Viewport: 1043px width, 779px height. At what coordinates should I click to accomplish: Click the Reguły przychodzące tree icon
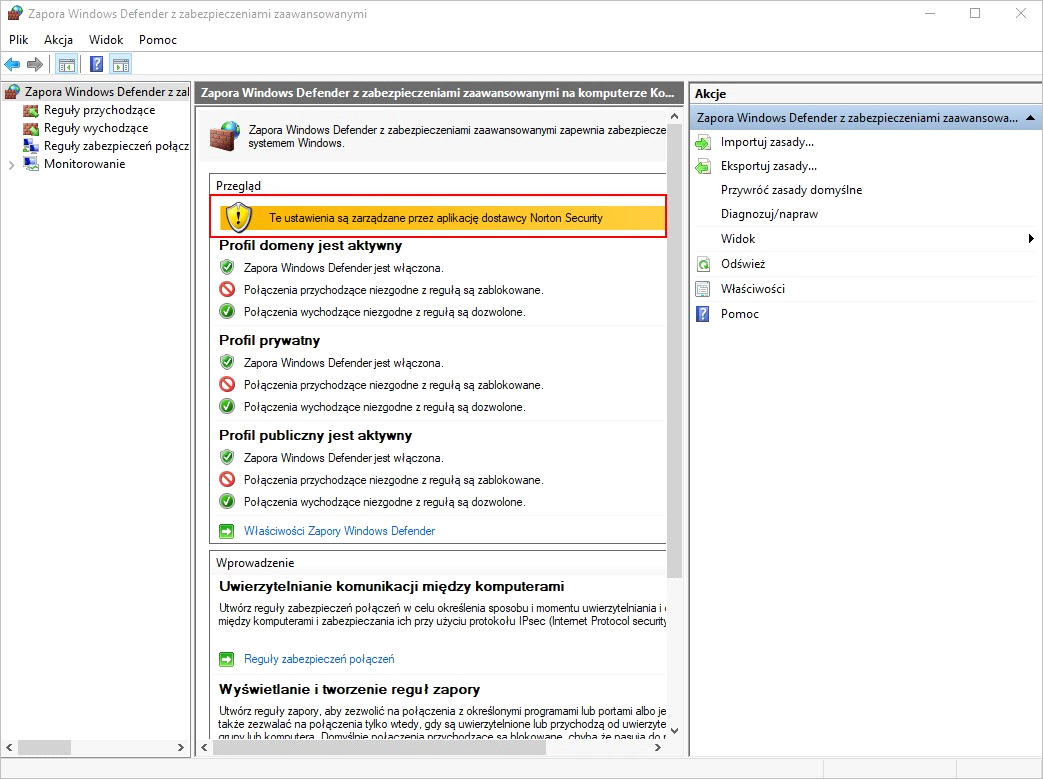coord(31,110)
